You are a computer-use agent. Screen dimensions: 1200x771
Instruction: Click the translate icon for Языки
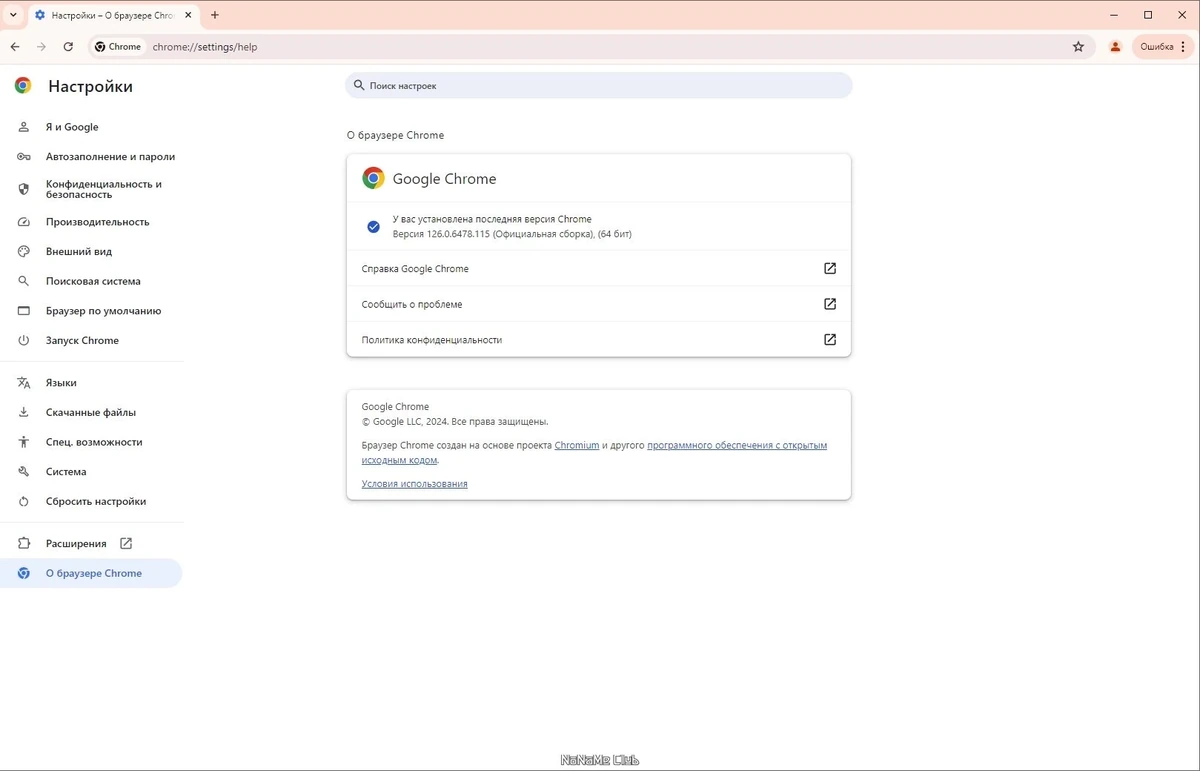24,383
